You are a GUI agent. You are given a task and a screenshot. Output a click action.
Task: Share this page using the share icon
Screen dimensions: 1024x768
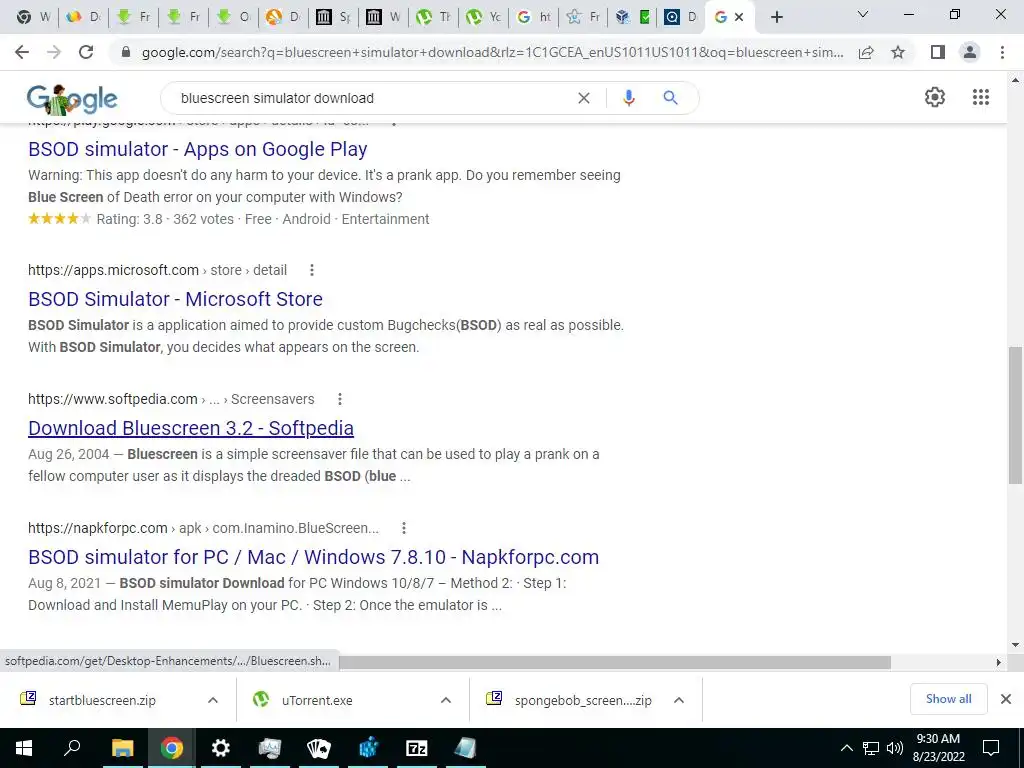pos(866,52)
